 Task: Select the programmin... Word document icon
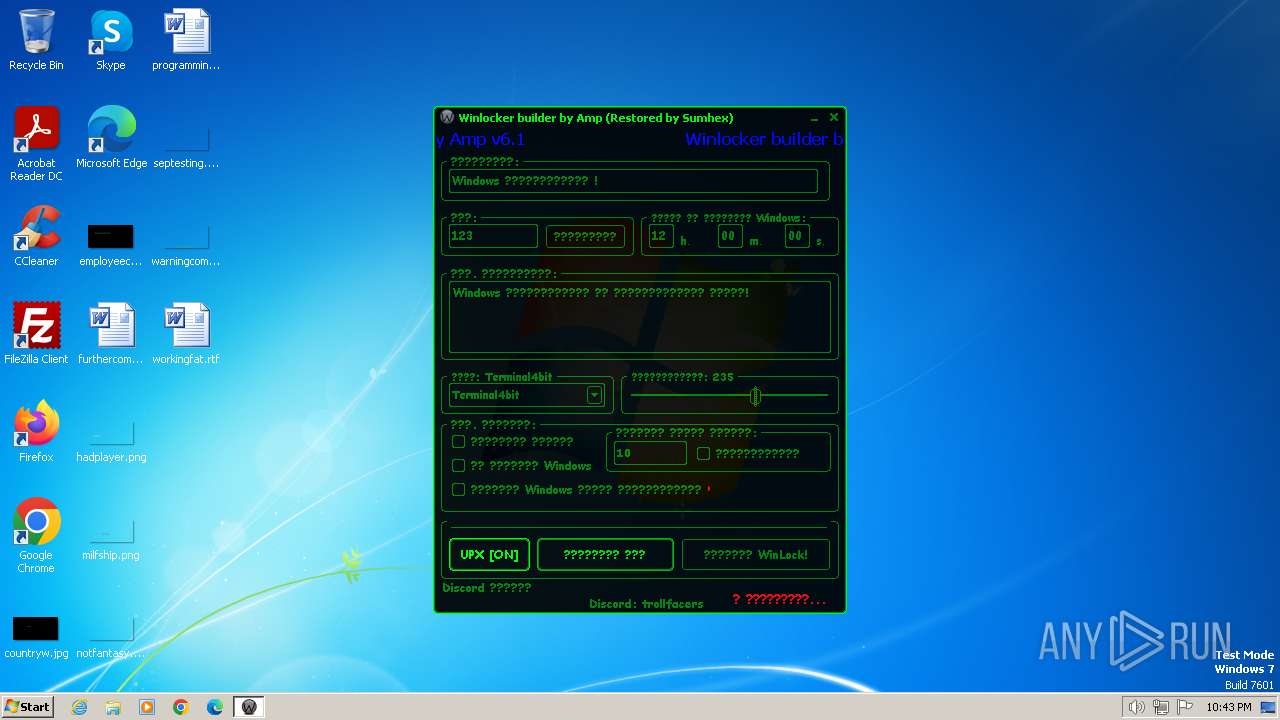tap(186, 40)
